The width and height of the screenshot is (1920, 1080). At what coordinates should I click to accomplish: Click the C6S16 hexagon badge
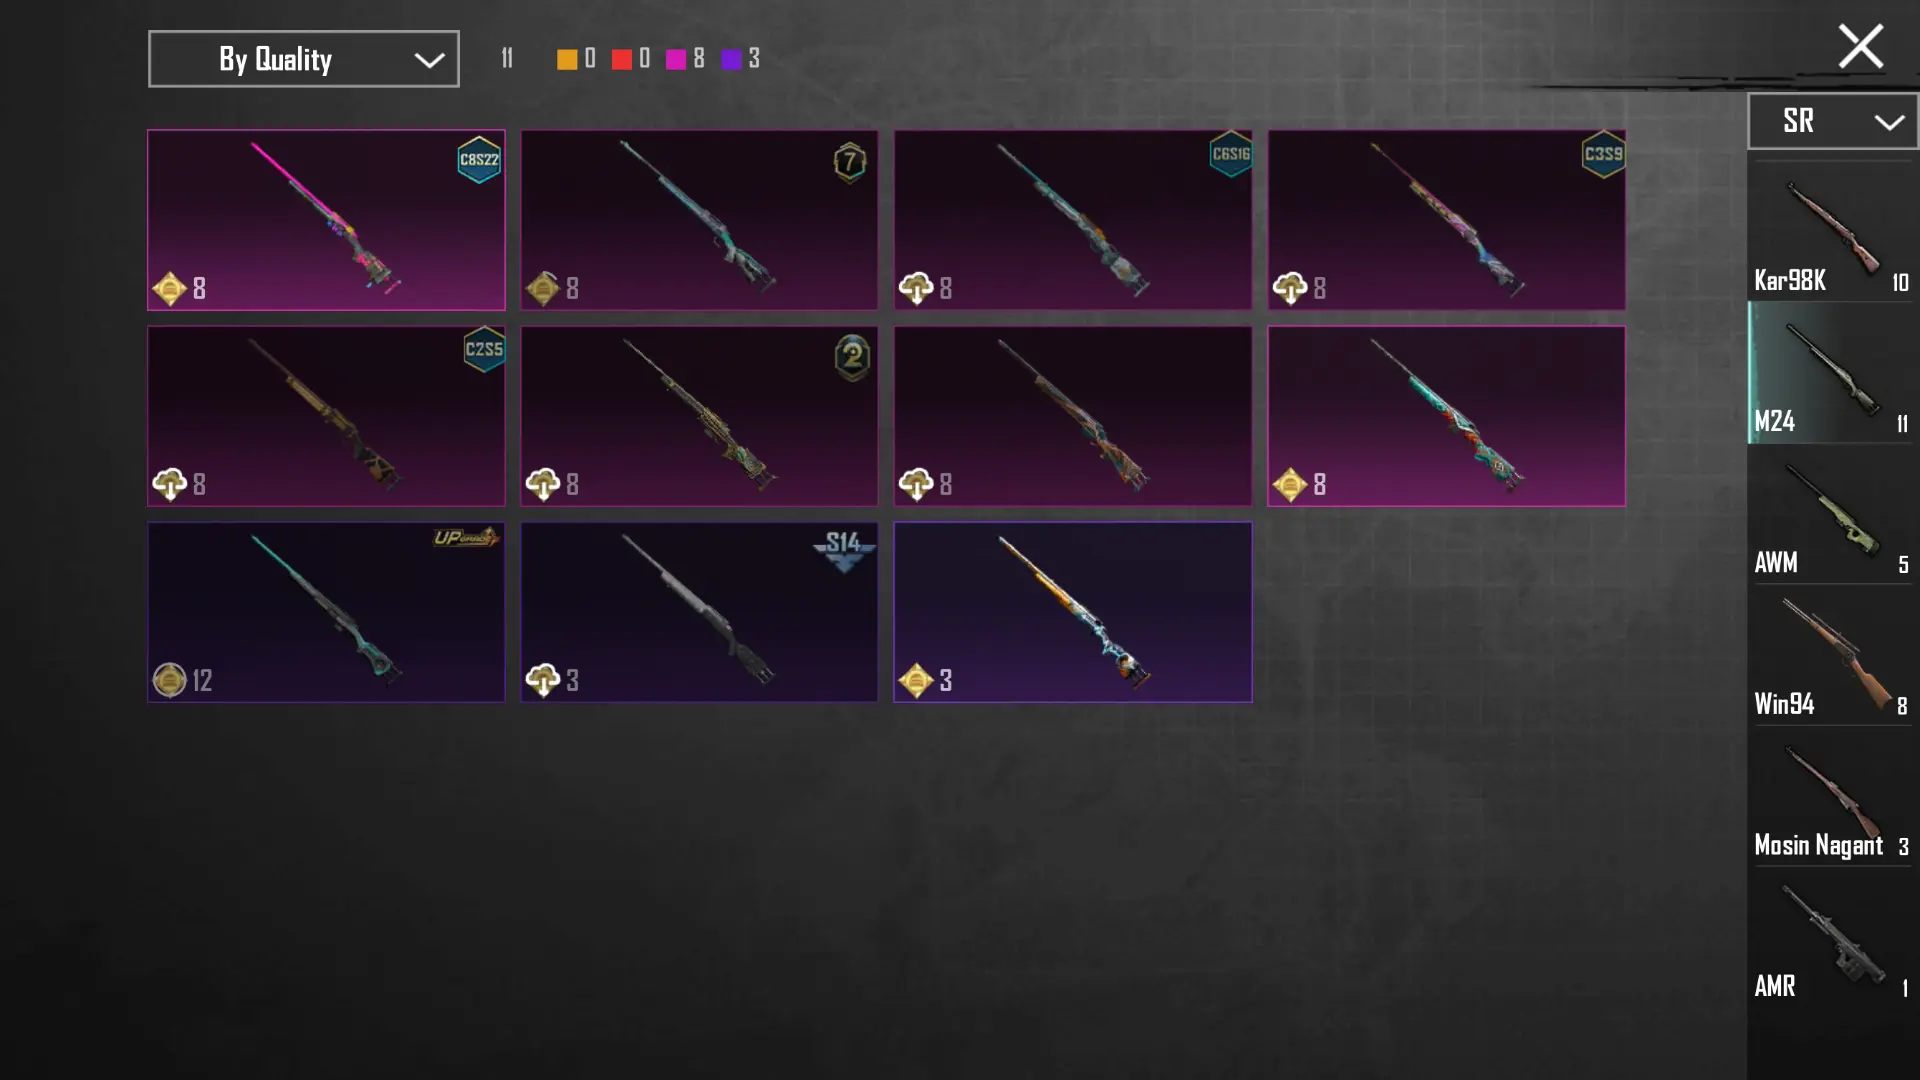[x=1230, y=154]
